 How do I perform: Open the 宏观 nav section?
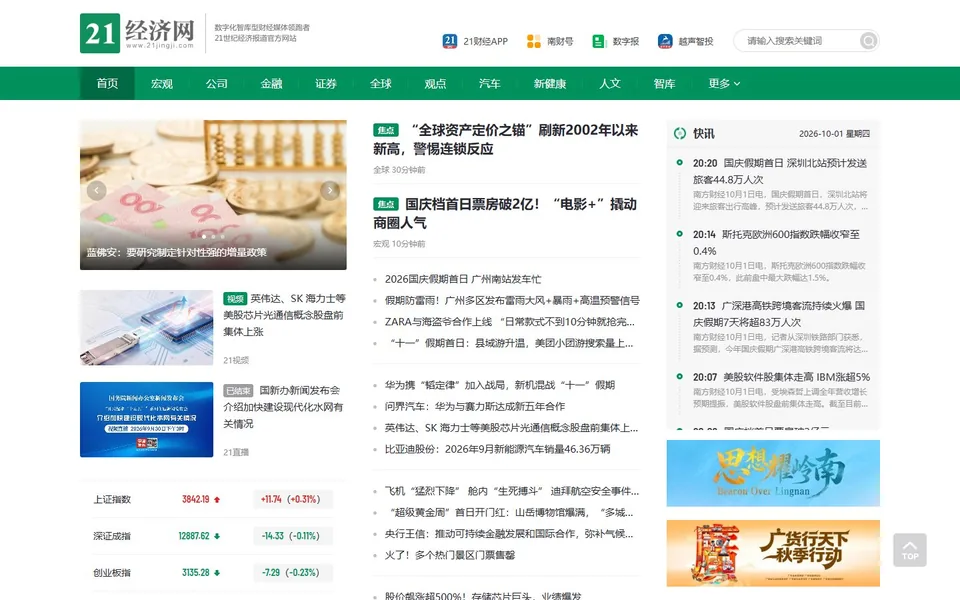tap(162, 83)
